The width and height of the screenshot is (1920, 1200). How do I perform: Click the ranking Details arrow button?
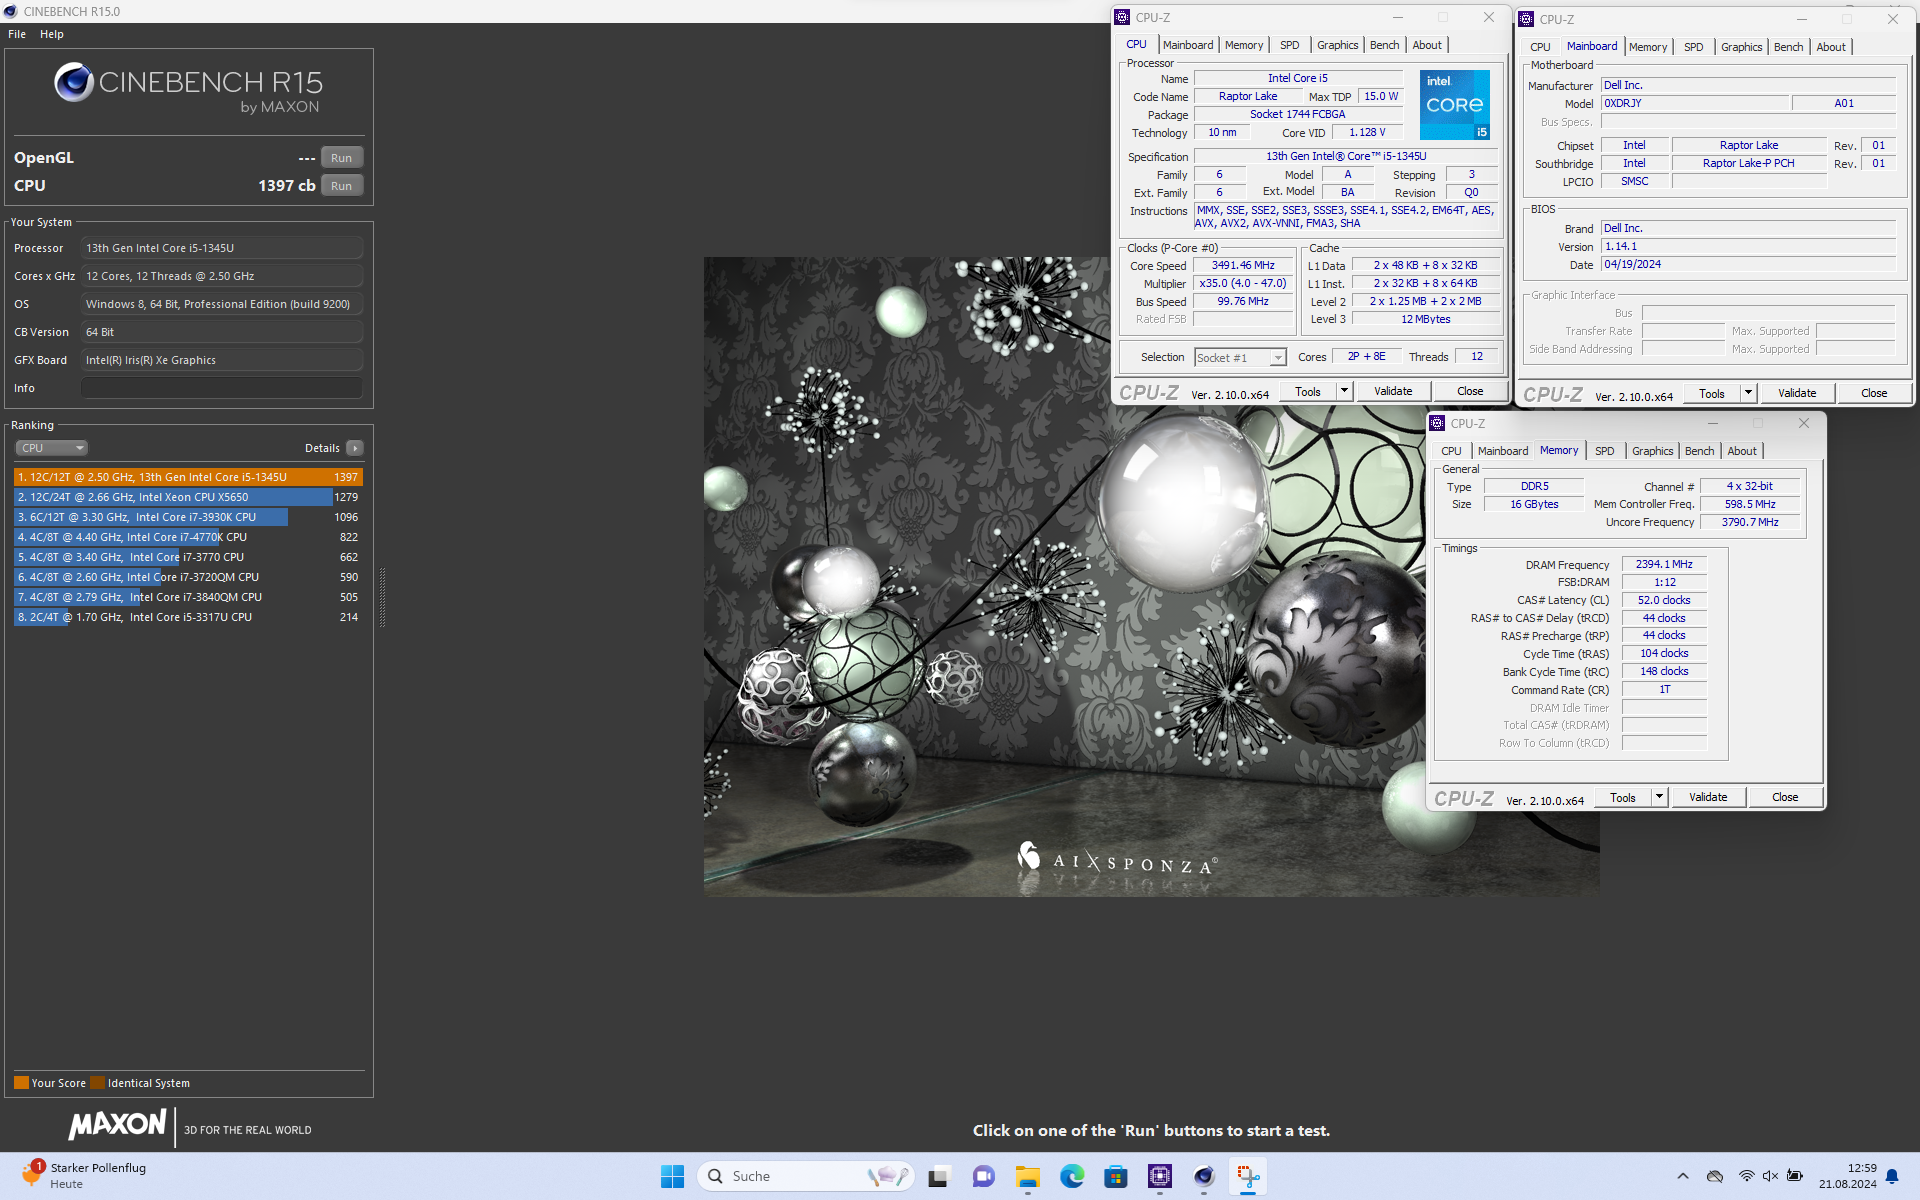click(x=355, y=448)
